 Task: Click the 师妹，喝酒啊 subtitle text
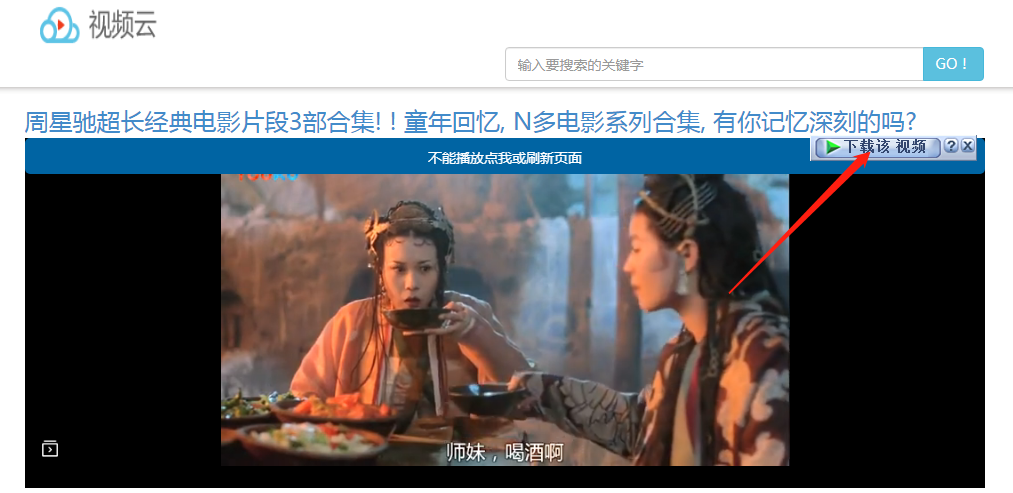(505, 452)
